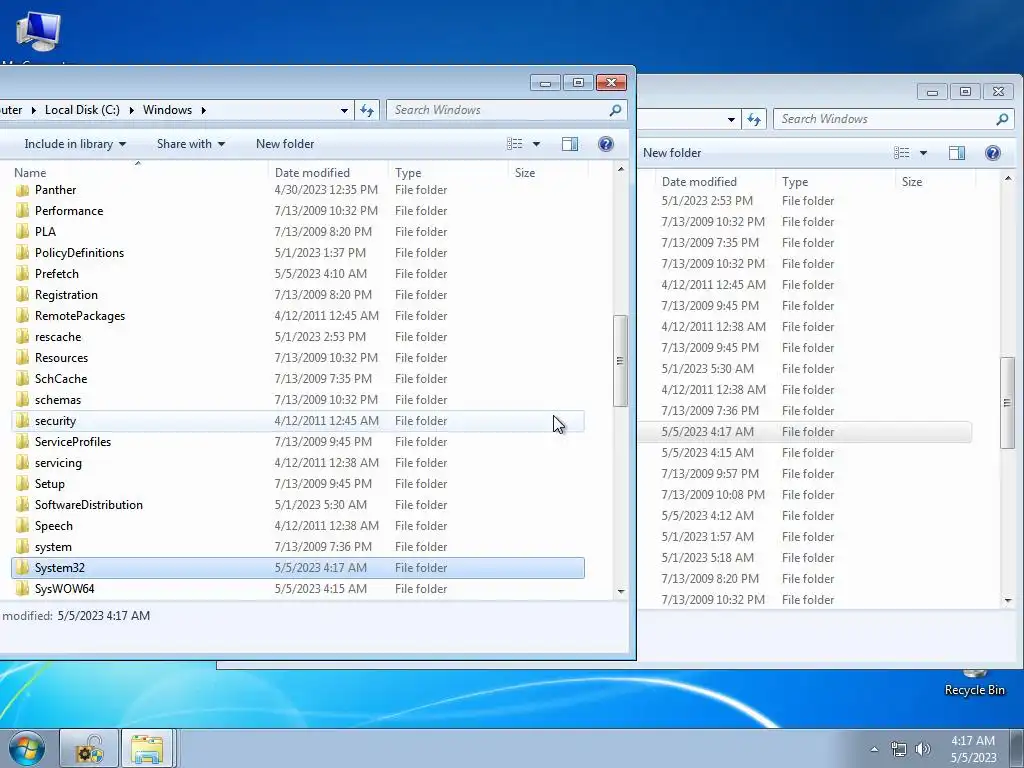The image size is (1024, 768).
Task: Open view options arrow in back window
Action: point(923,153)
